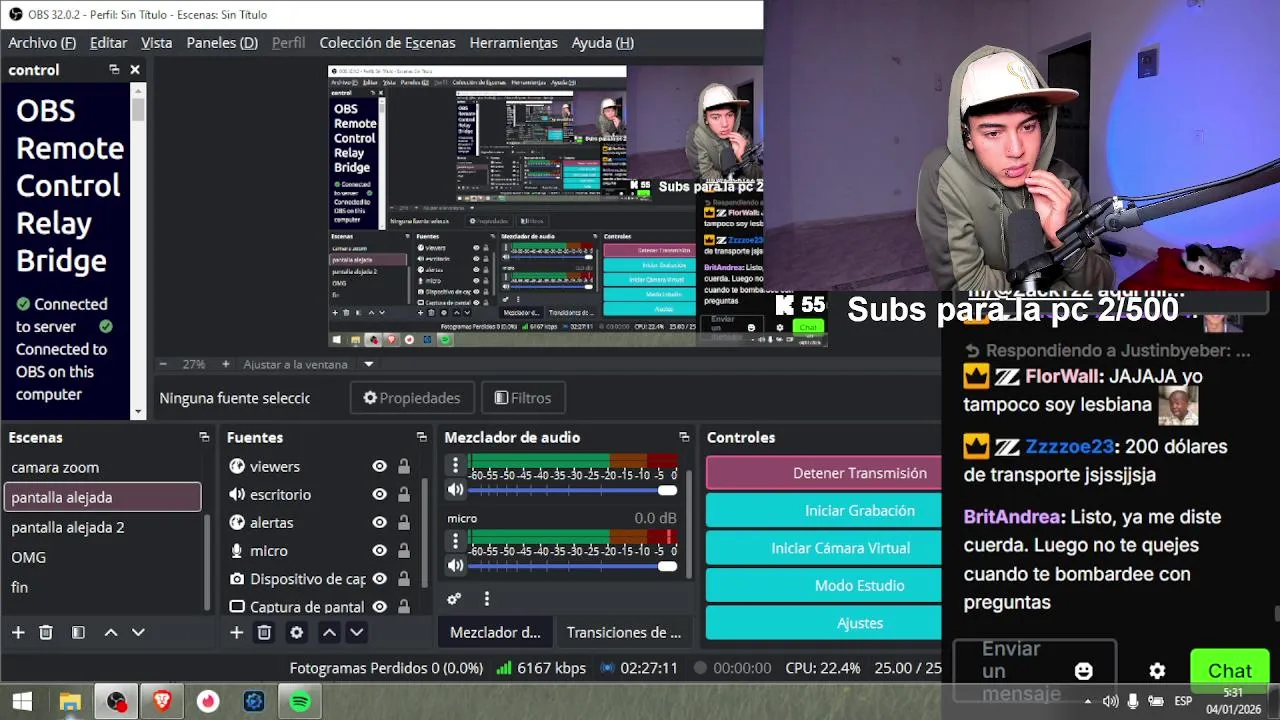
Task: Click Iniciar Cámara Virtual button
Action: point(824,548)
